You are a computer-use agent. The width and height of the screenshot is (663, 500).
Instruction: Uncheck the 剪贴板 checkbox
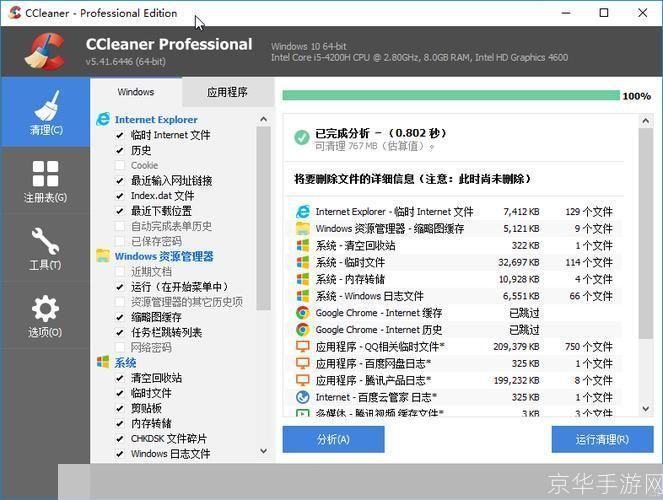(x=120, y=408)
